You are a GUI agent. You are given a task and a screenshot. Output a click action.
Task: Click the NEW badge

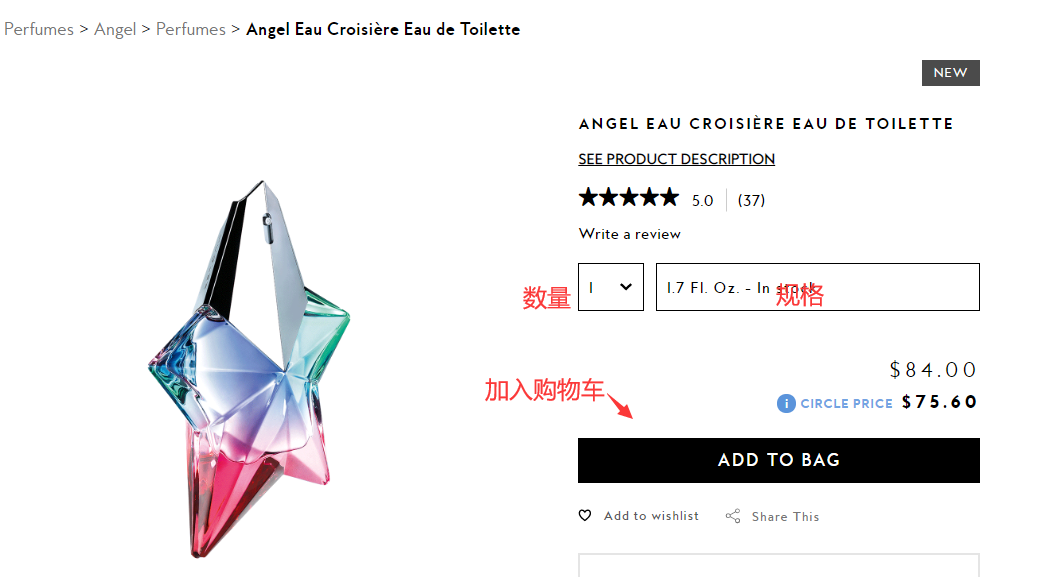pos(950,73)
